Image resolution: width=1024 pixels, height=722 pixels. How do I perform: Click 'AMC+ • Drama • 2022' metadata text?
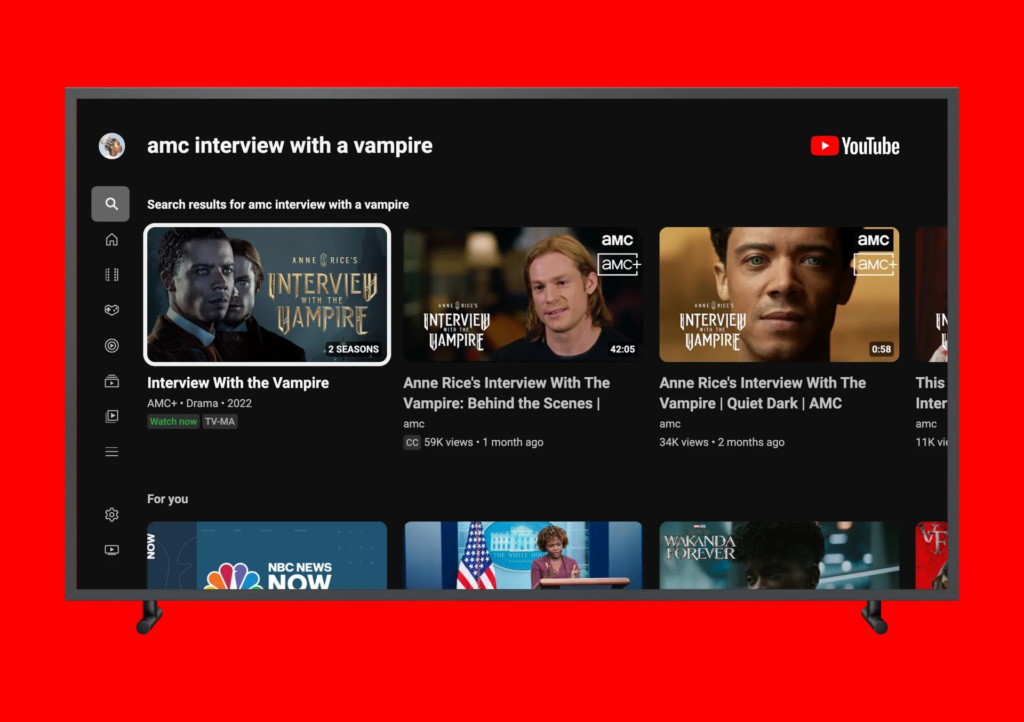(199, 403)
